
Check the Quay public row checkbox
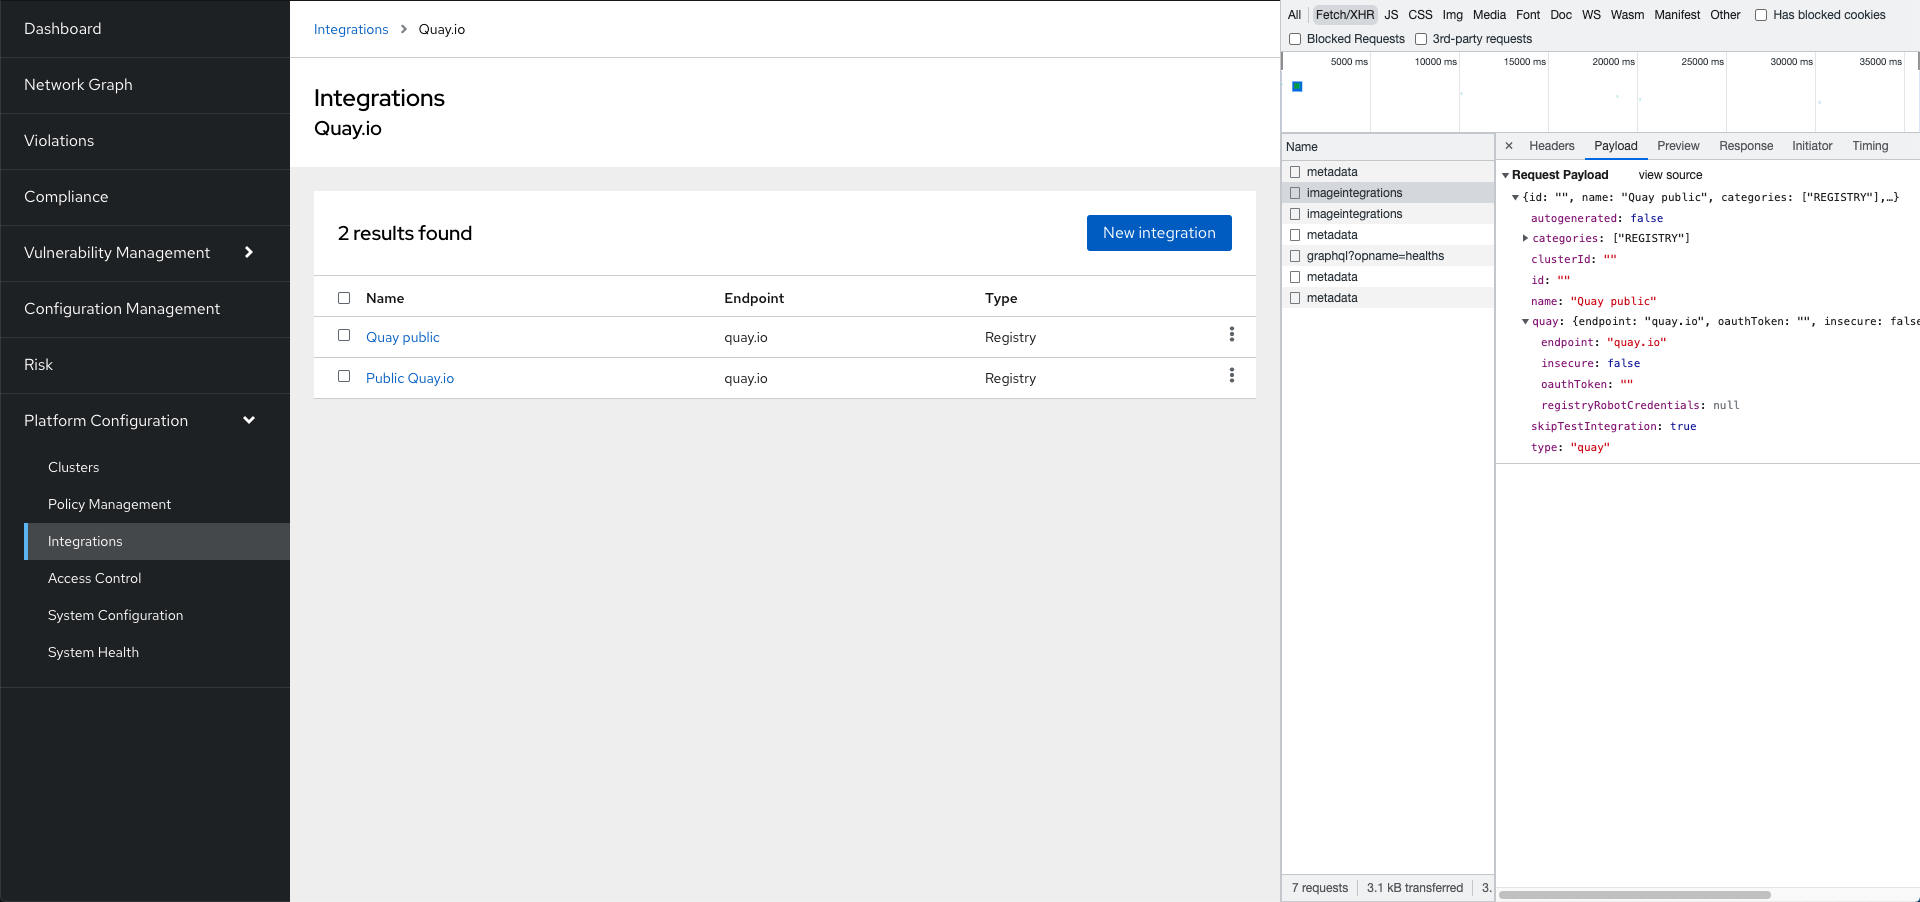[x=344, y=336]
